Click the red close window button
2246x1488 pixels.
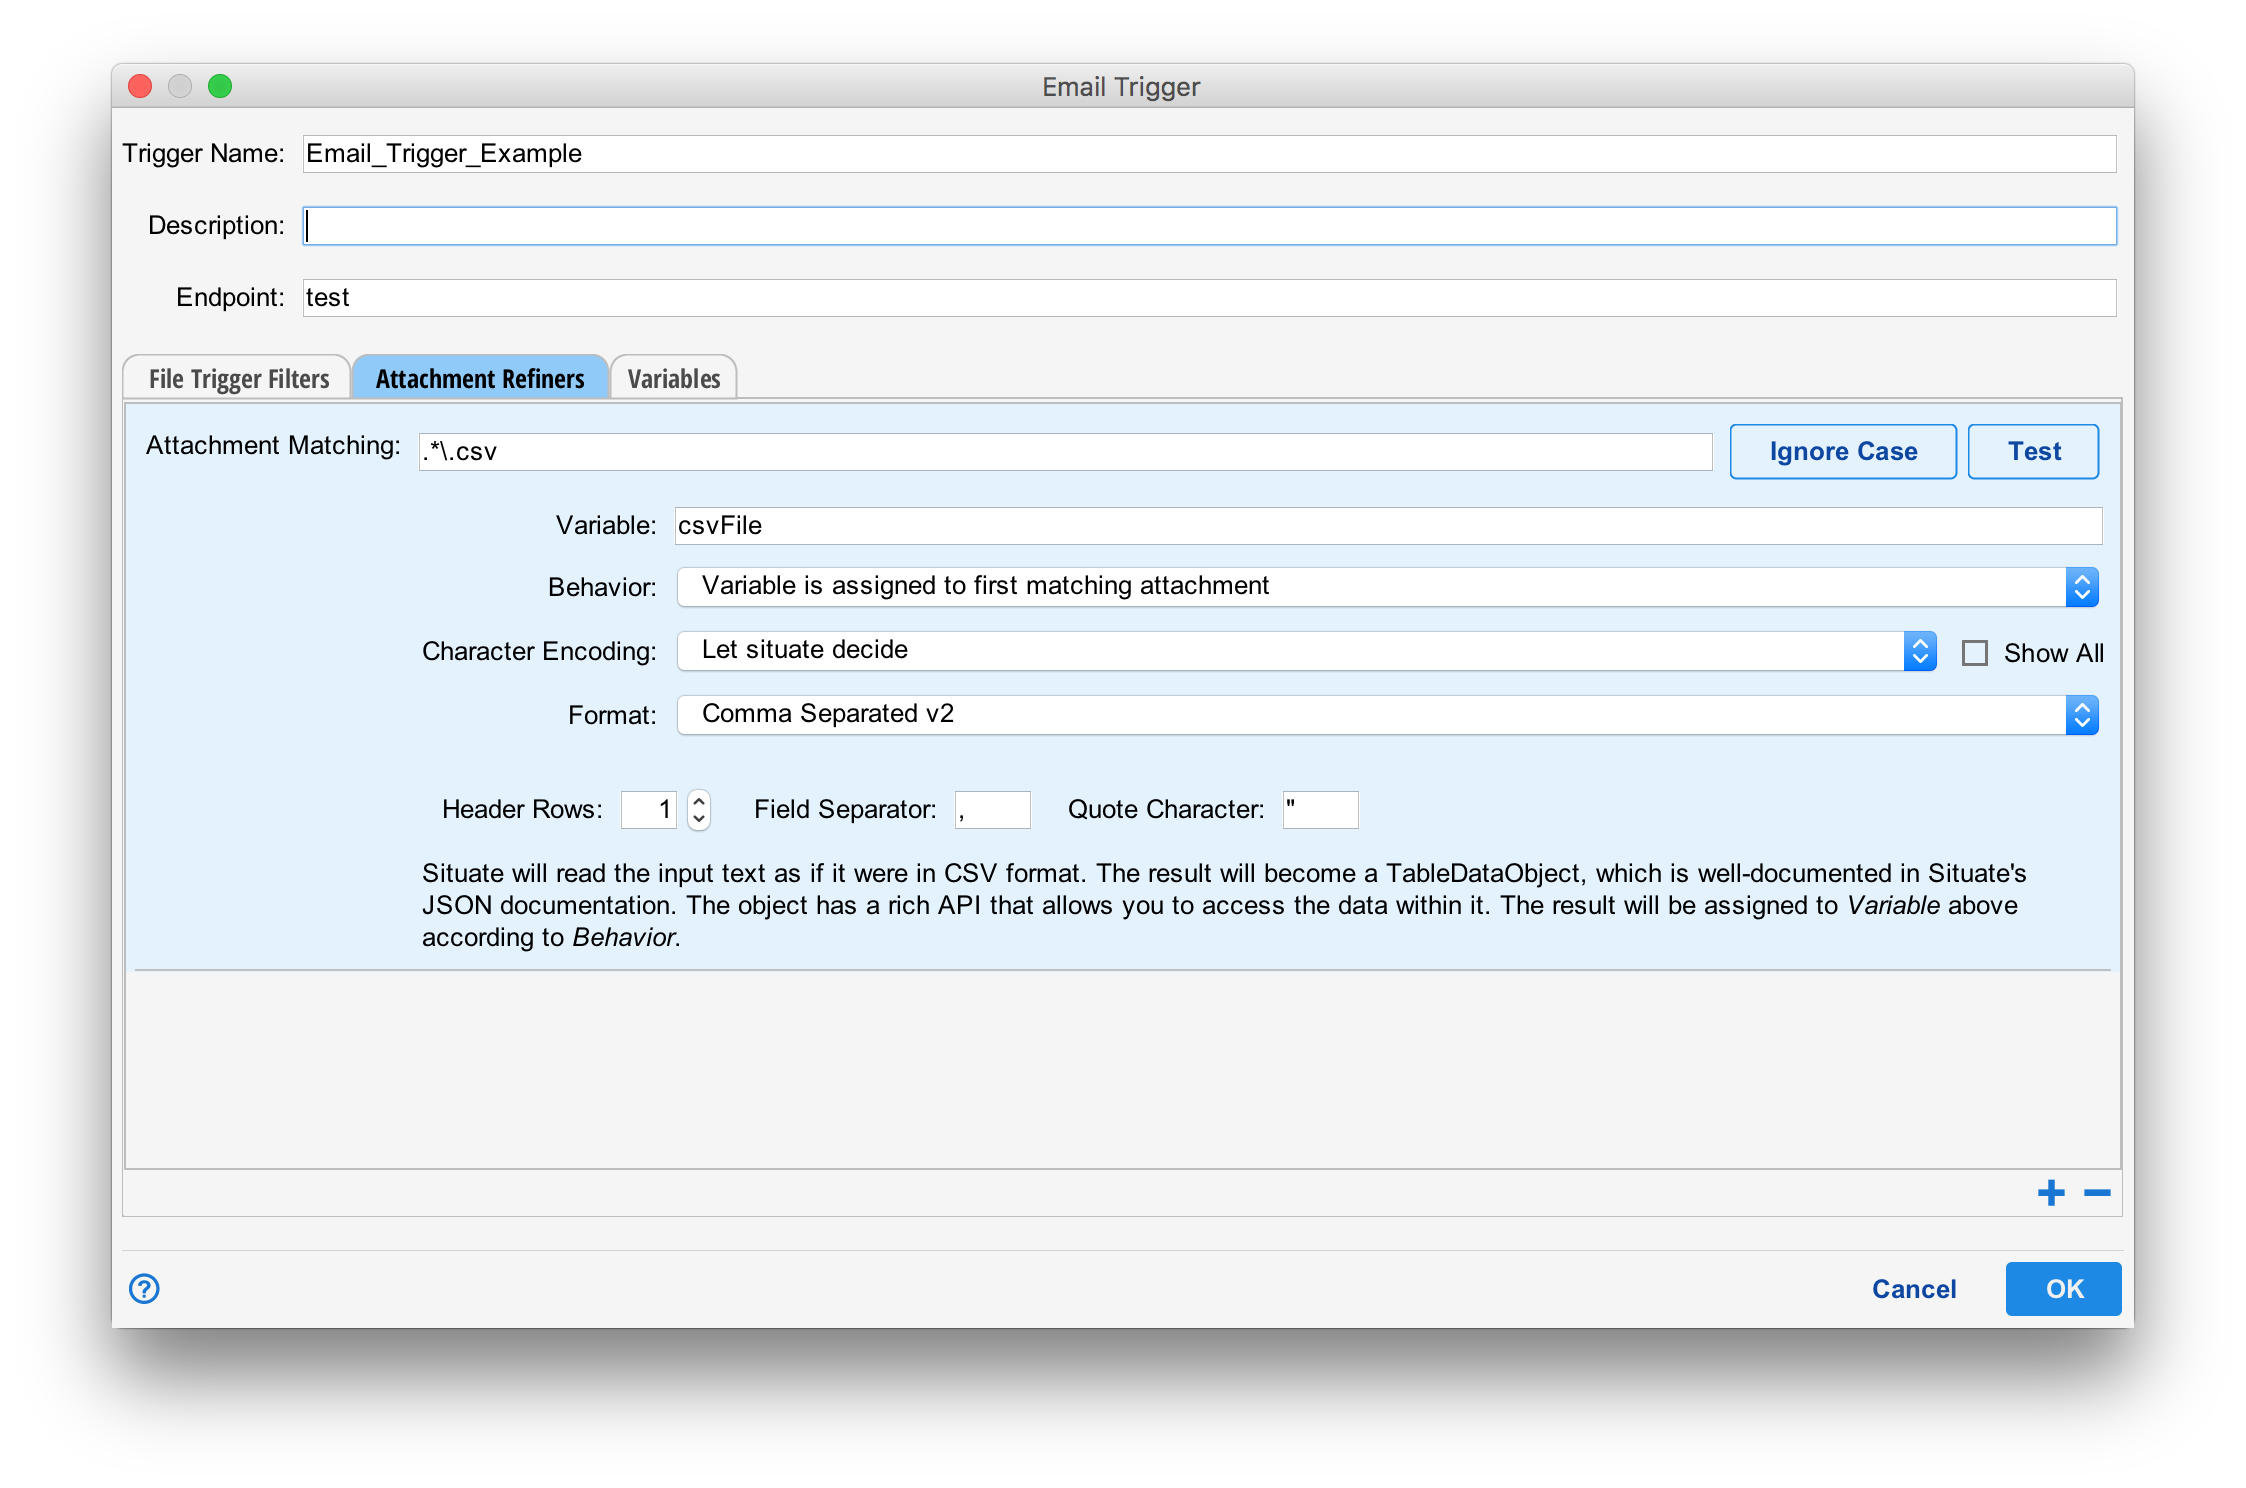pos(140,86)
